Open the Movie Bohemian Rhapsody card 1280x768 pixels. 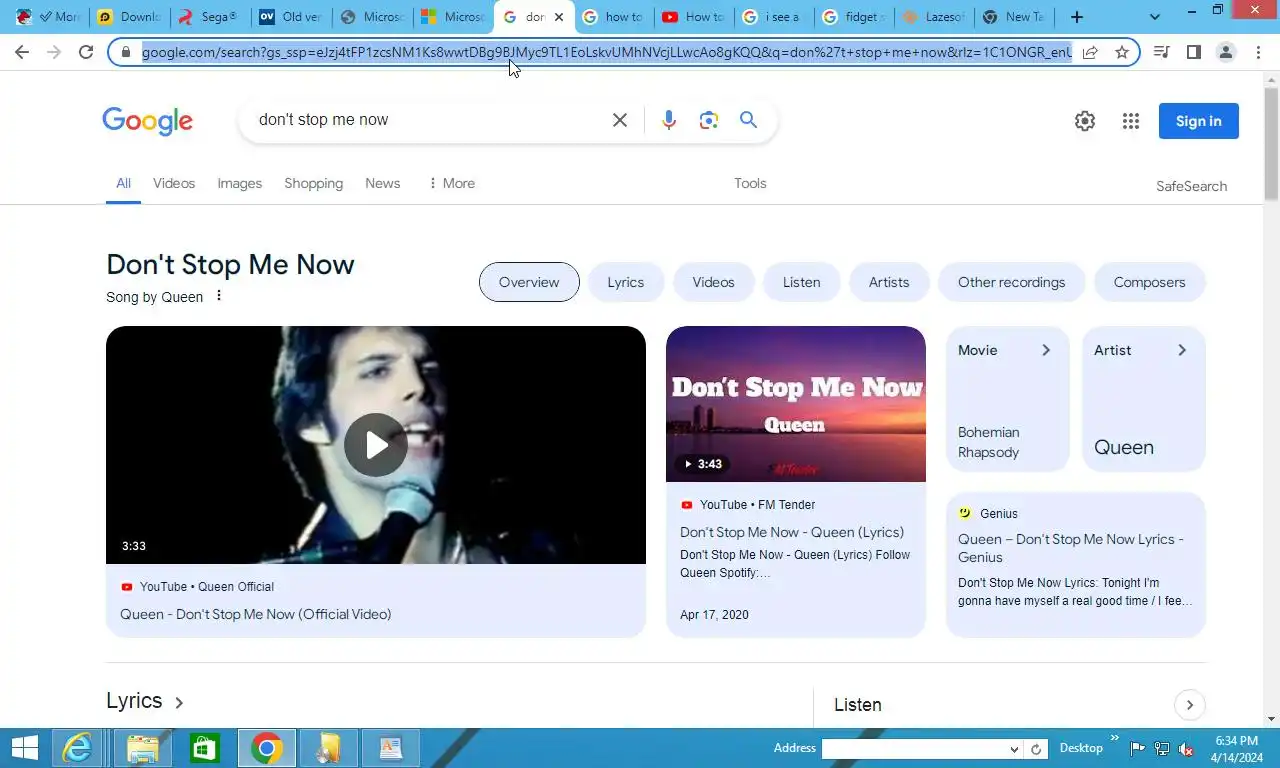tap(1008, 399)
